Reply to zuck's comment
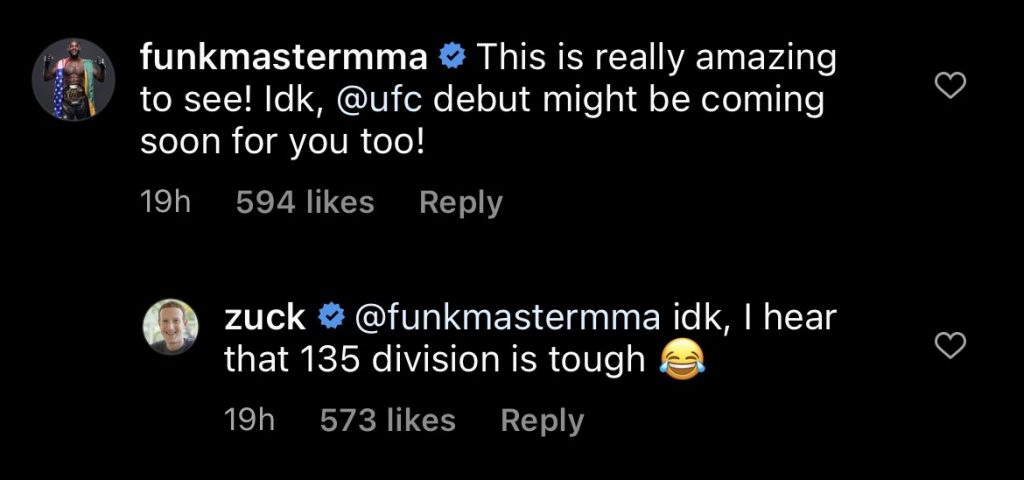 (x=542, y=420)
